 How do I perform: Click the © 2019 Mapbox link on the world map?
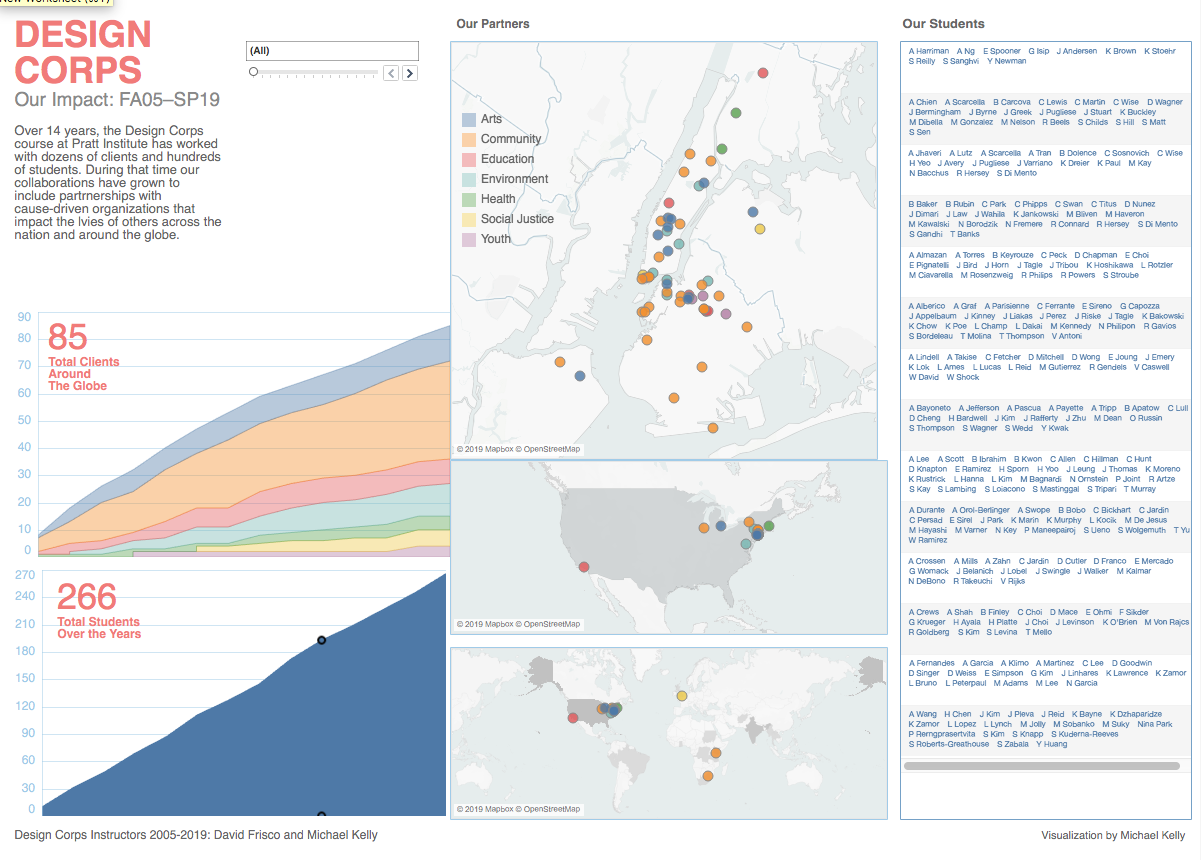coord(487,807)
